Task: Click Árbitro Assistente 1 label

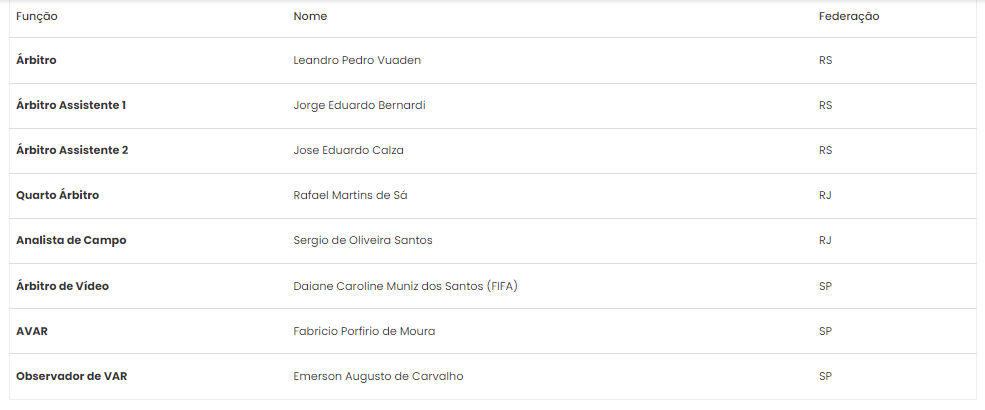Action: tap(71, 105)
